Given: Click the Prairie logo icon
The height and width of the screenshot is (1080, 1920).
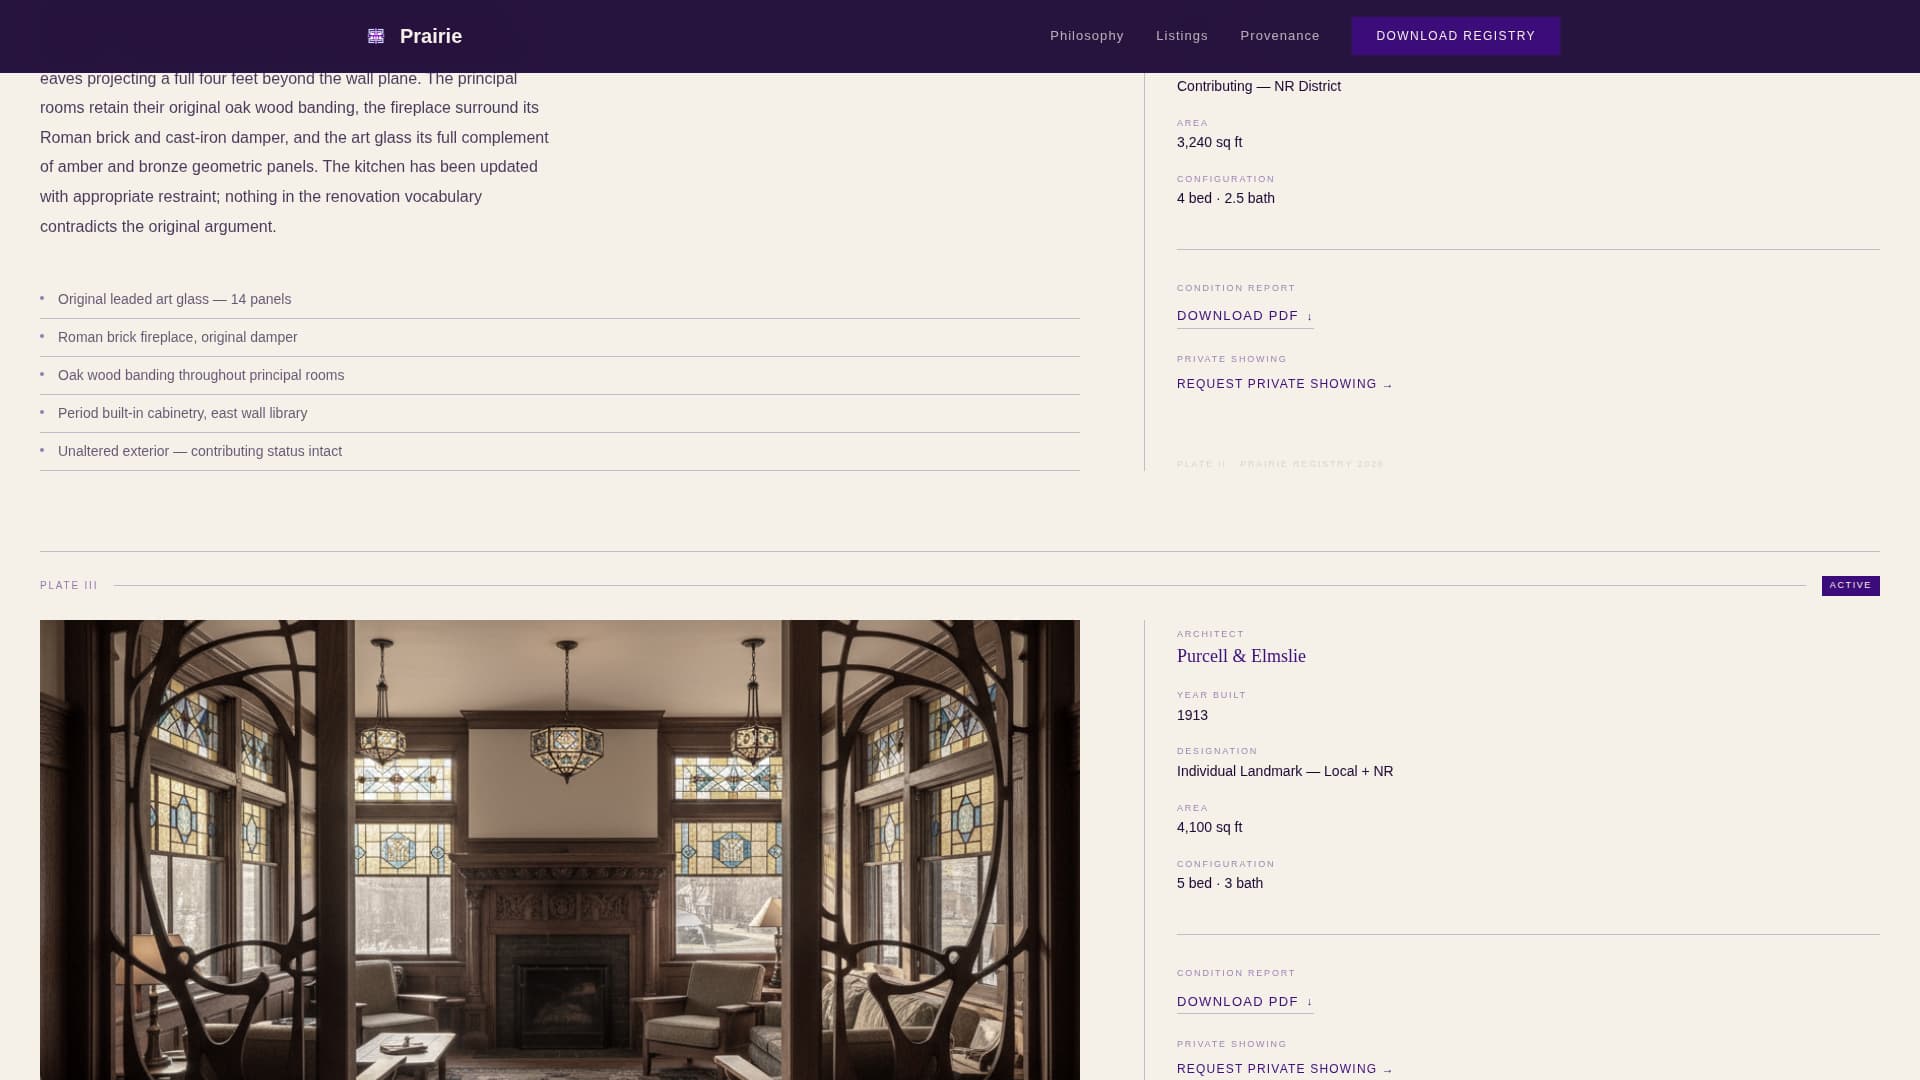Looking at the screenshot, I should [376, 36].
